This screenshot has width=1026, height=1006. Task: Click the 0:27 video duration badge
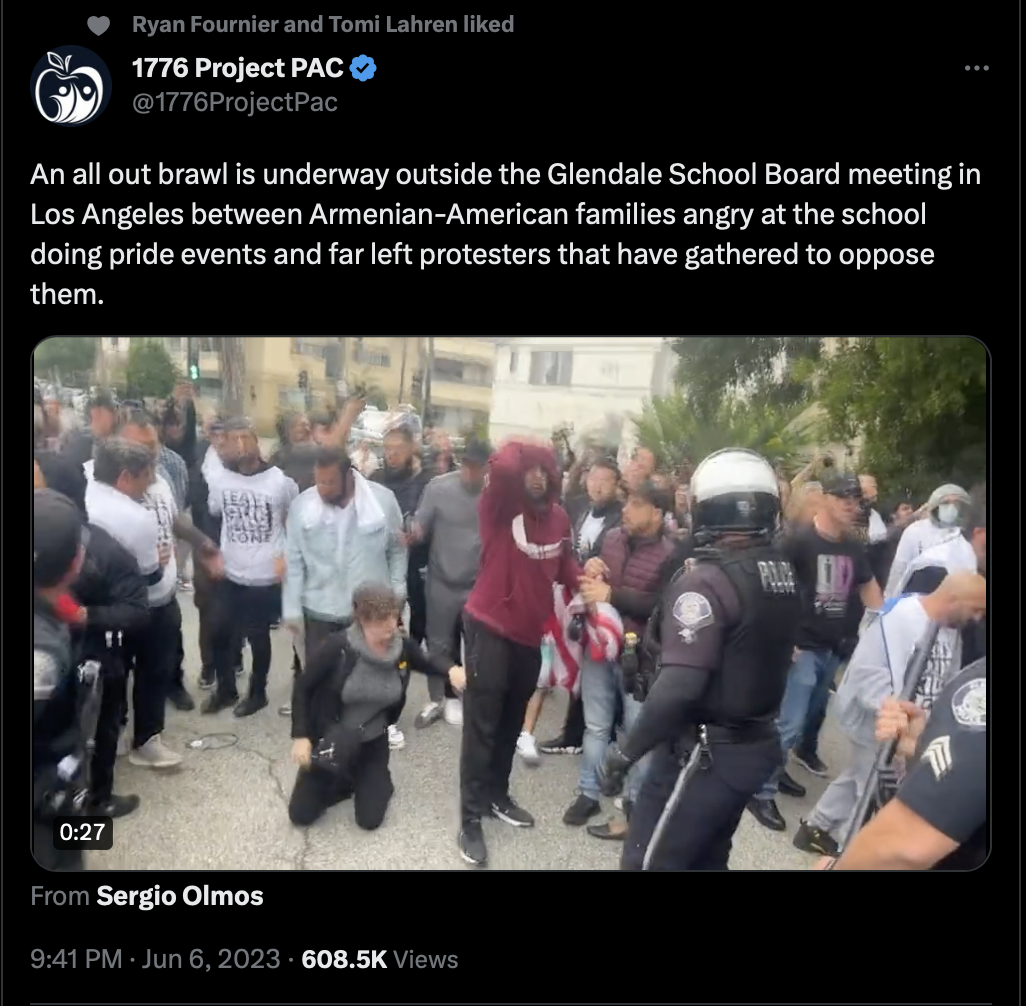[x=82, y=833]
